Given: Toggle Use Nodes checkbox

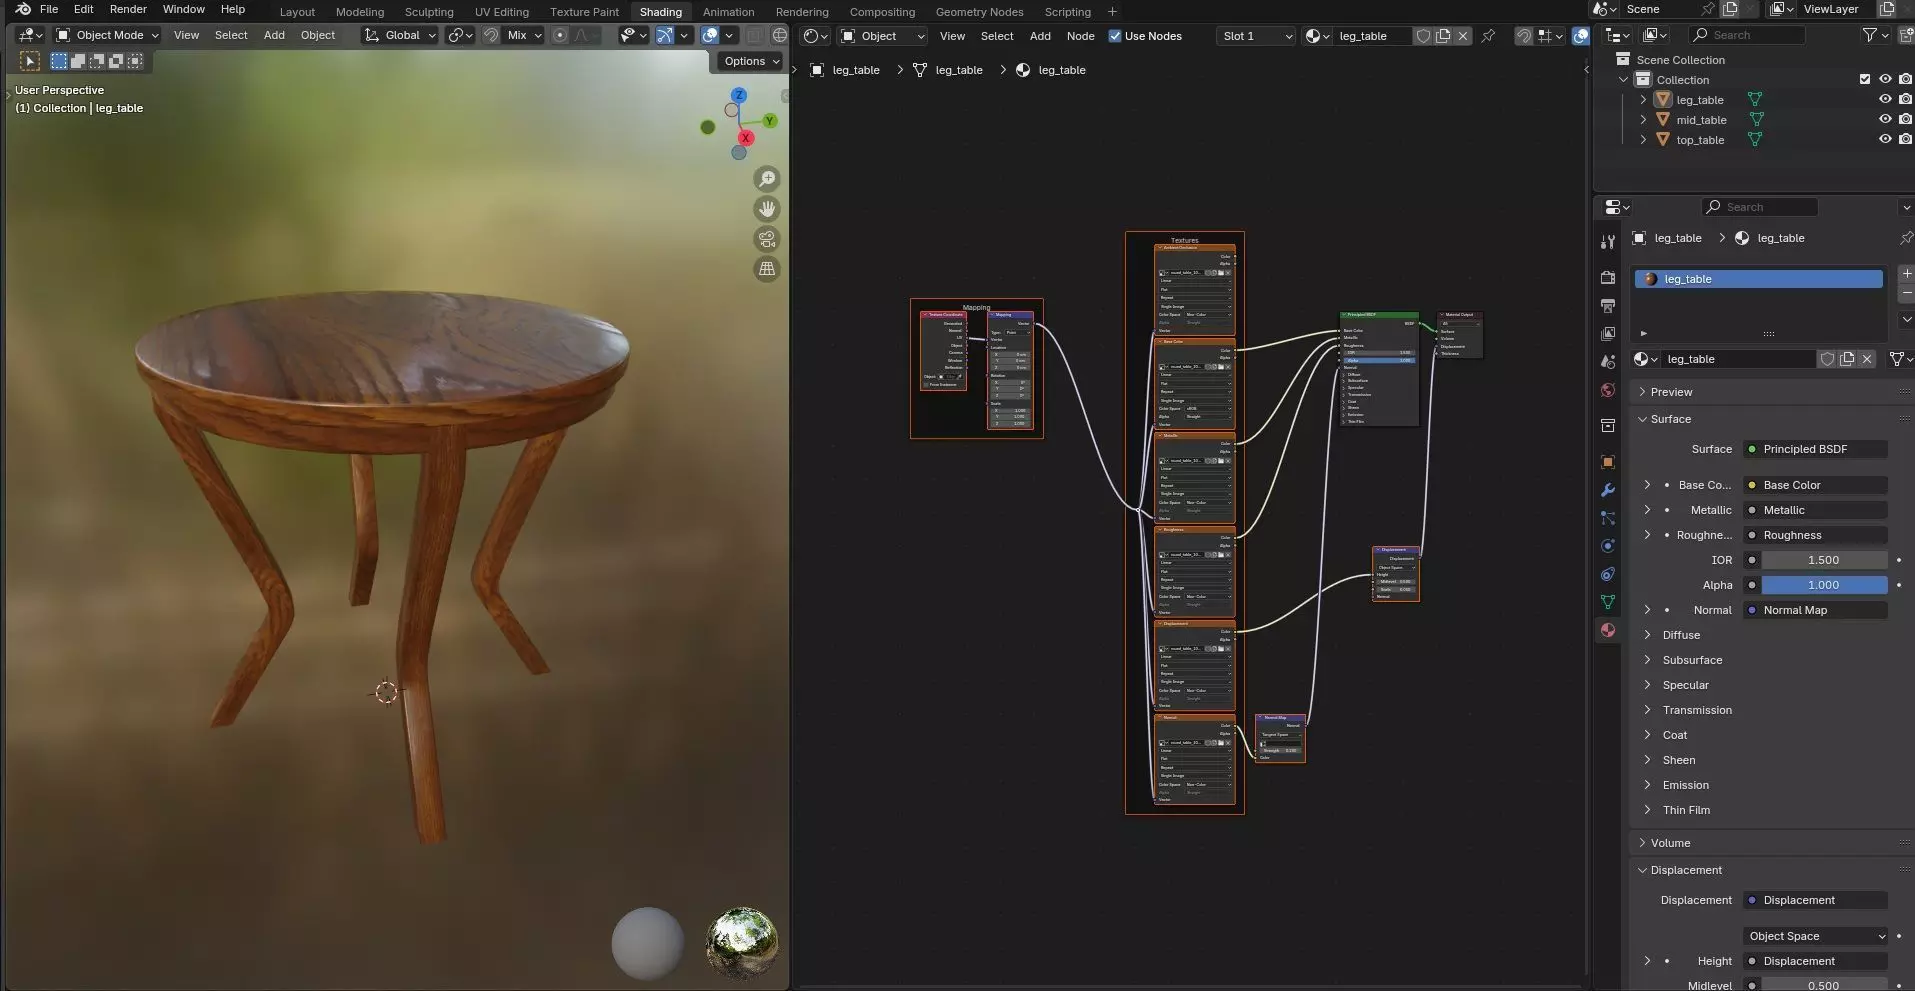Looking at the screenshot, I should (x=1115, y=36).
